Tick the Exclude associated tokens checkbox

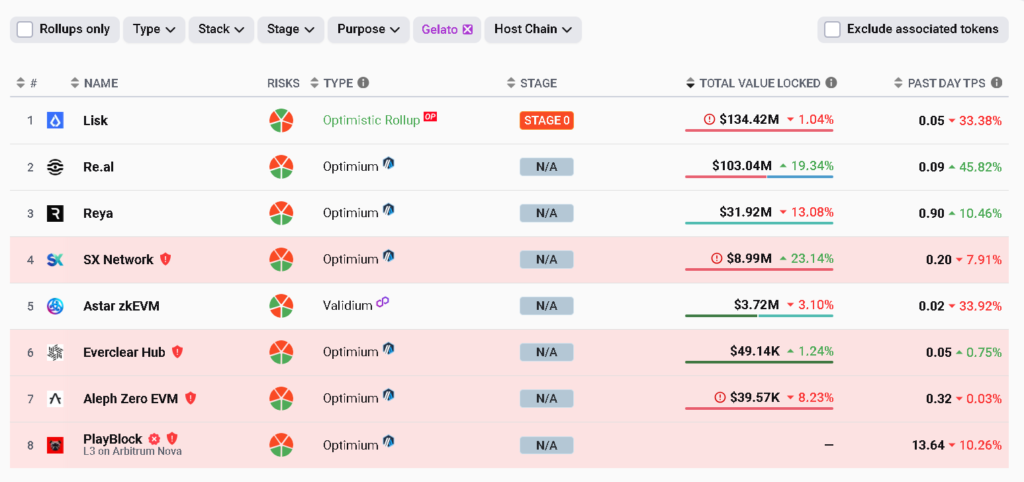pyautogui.click(x=832, y=30)
